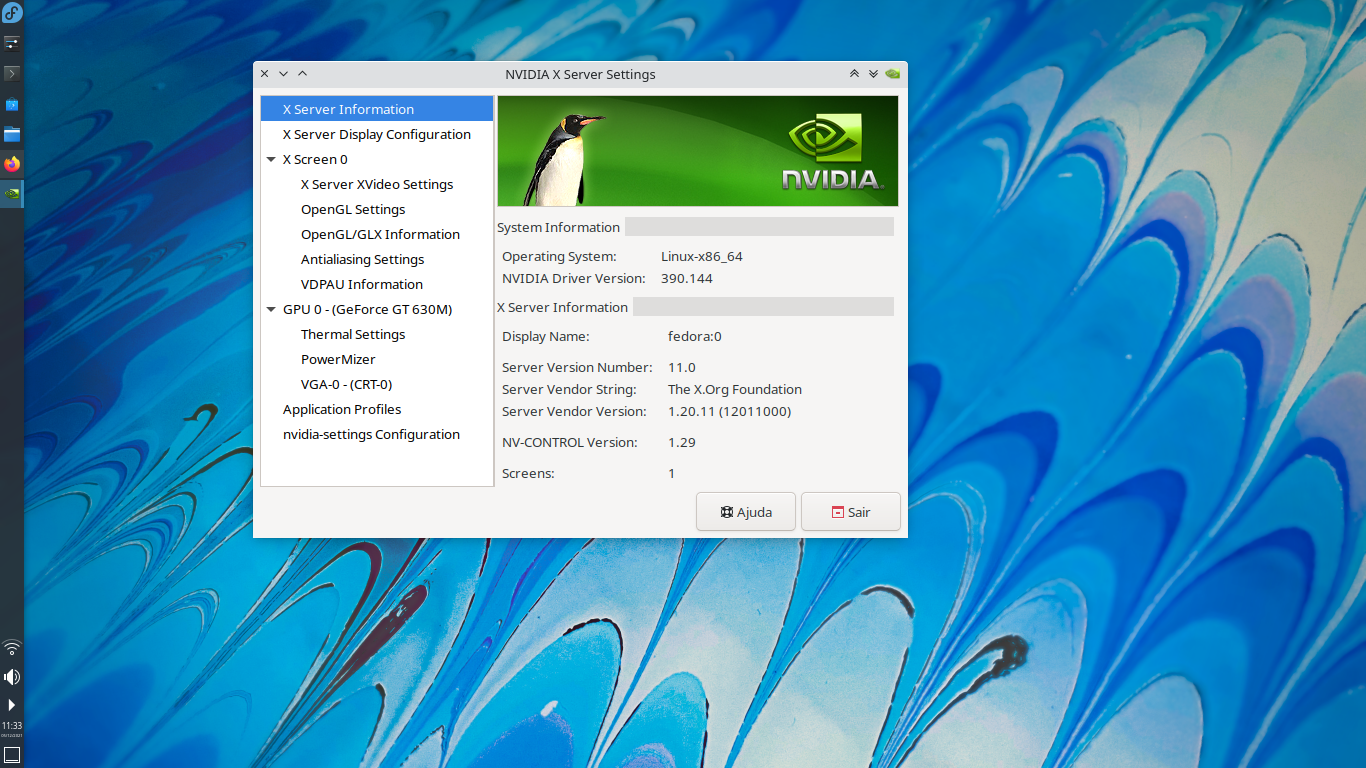Click the NVIDIA X Server Settings window title
Viewport: 1366px width, 768px height.
click(580, 74)
